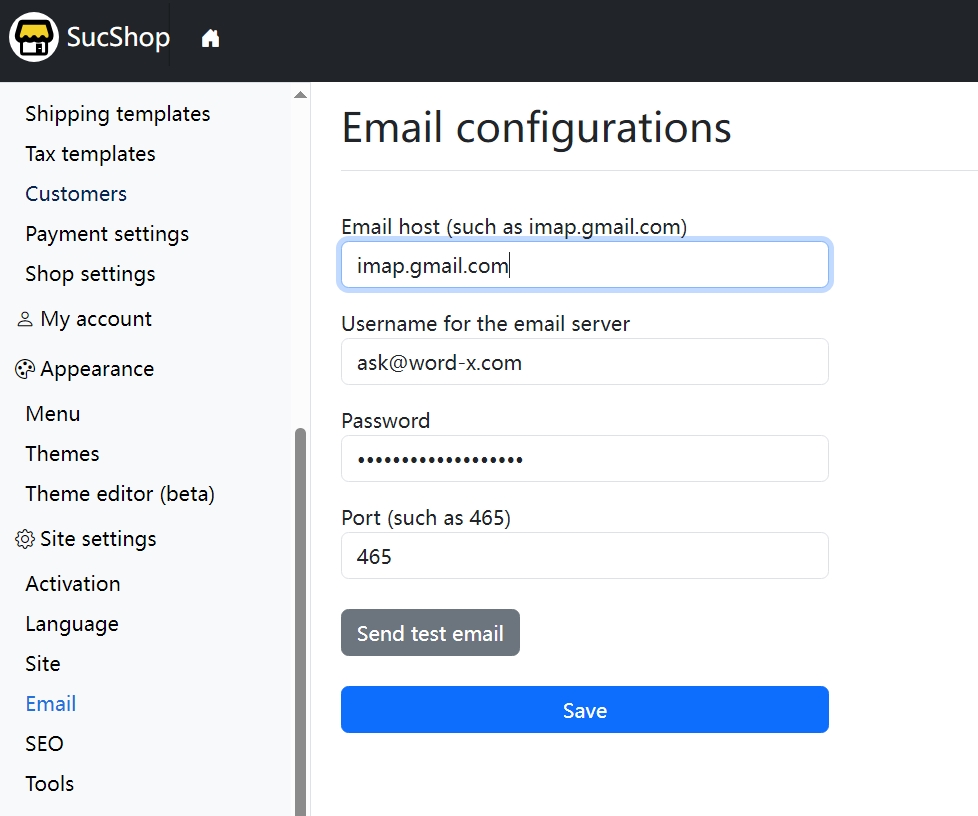
Task: Click into the Password field
Action: pos(584,459)
